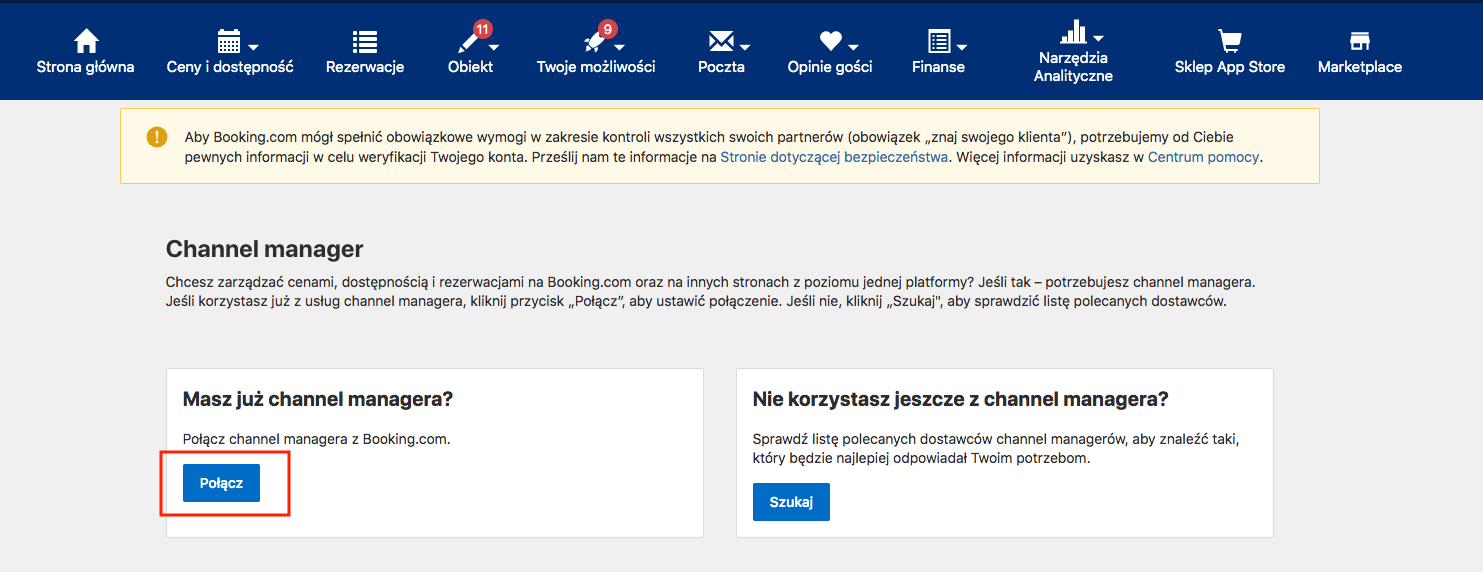Open the Ceny i dostępność menu
The width and height of the screenshot is (1483, 572).
click(x=230, y=67)
